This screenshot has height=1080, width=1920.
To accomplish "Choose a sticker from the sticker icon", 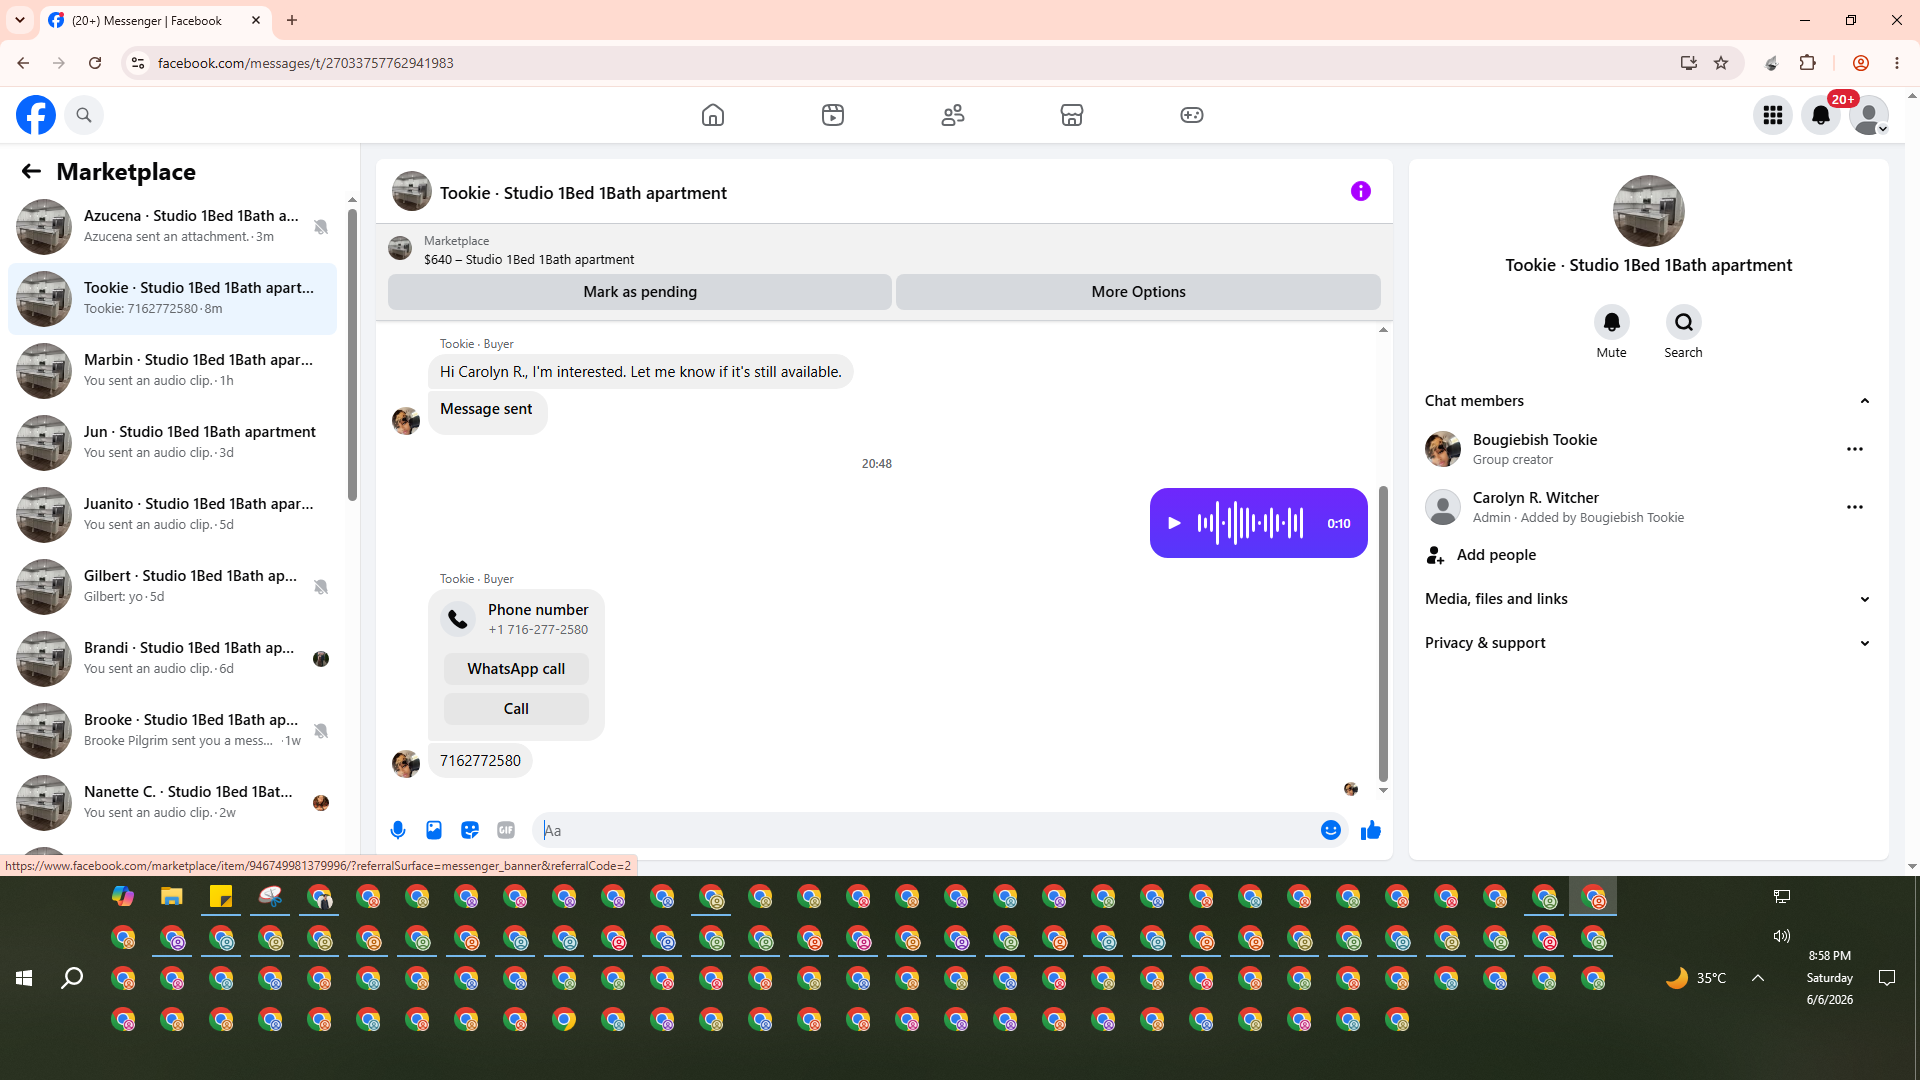I will (x=470, y=830).
